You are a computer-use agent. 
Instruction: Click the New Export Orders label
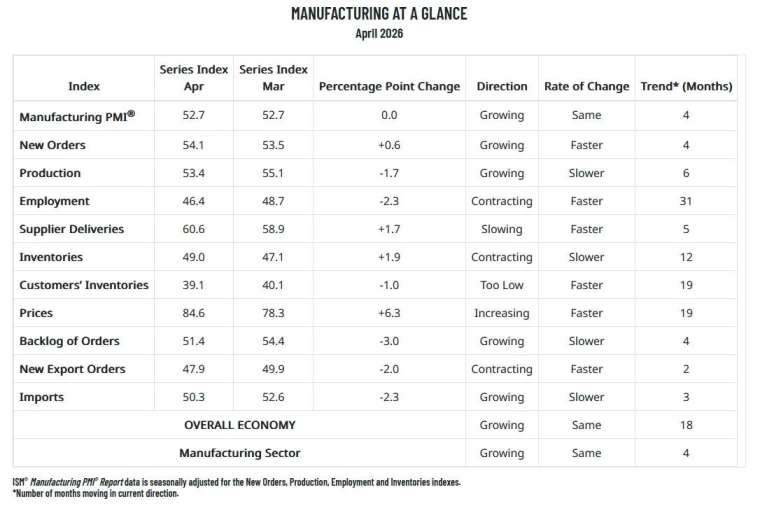pyautogui.click(x=72, y=369)
